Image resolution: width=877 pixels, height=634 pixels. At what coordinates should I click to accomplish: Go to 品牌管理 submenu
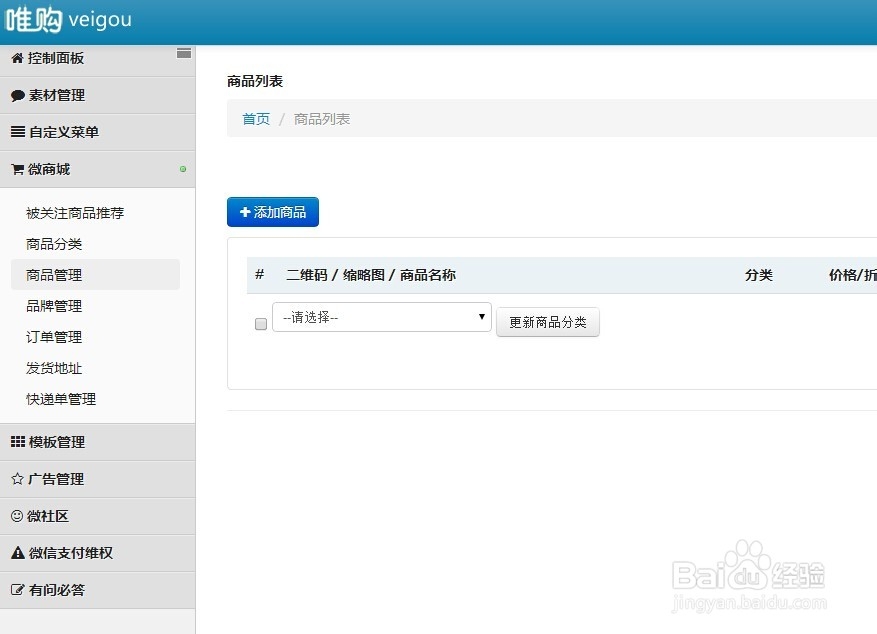(54, 306)
